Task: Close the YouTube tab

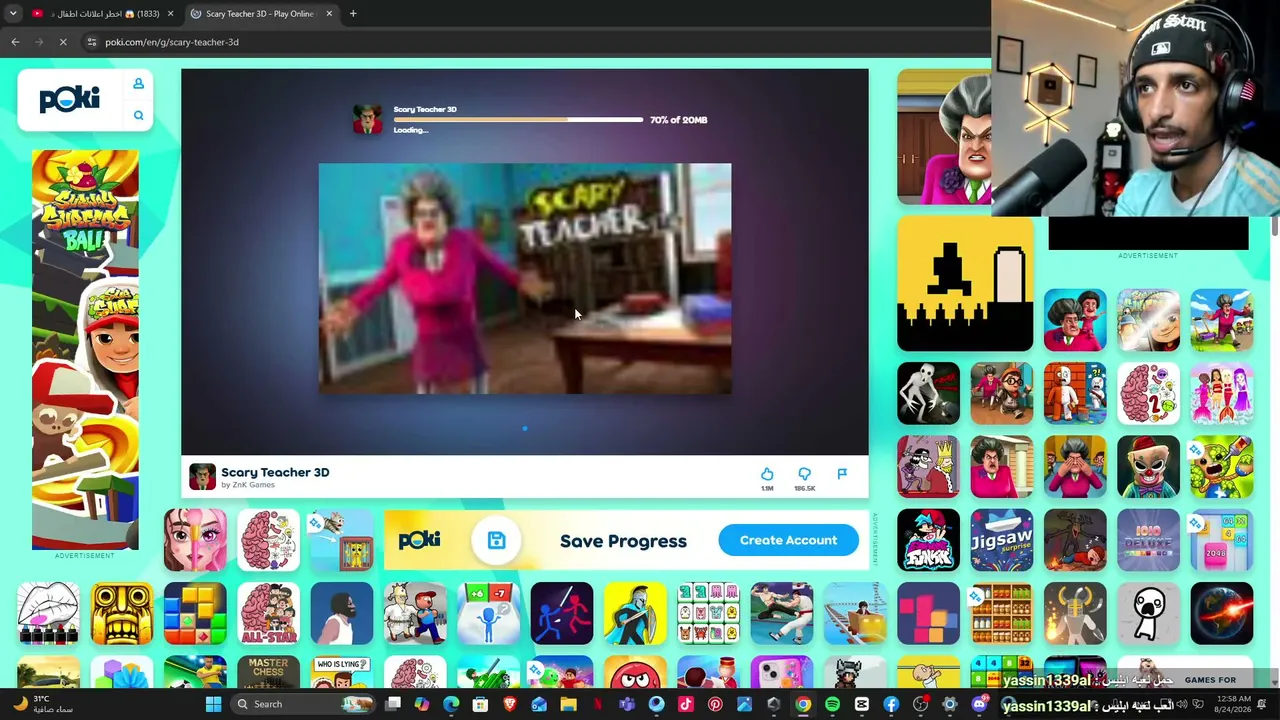Action: click(170, 14)
